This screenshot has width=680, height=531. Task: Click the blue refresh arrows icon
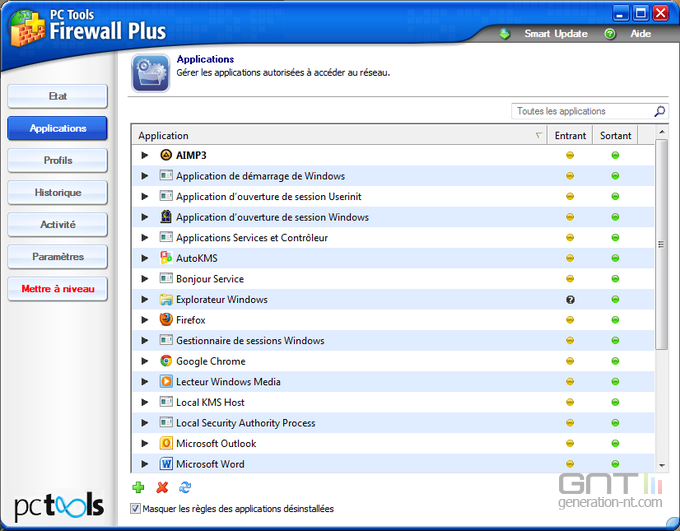(x=185, y=487)
